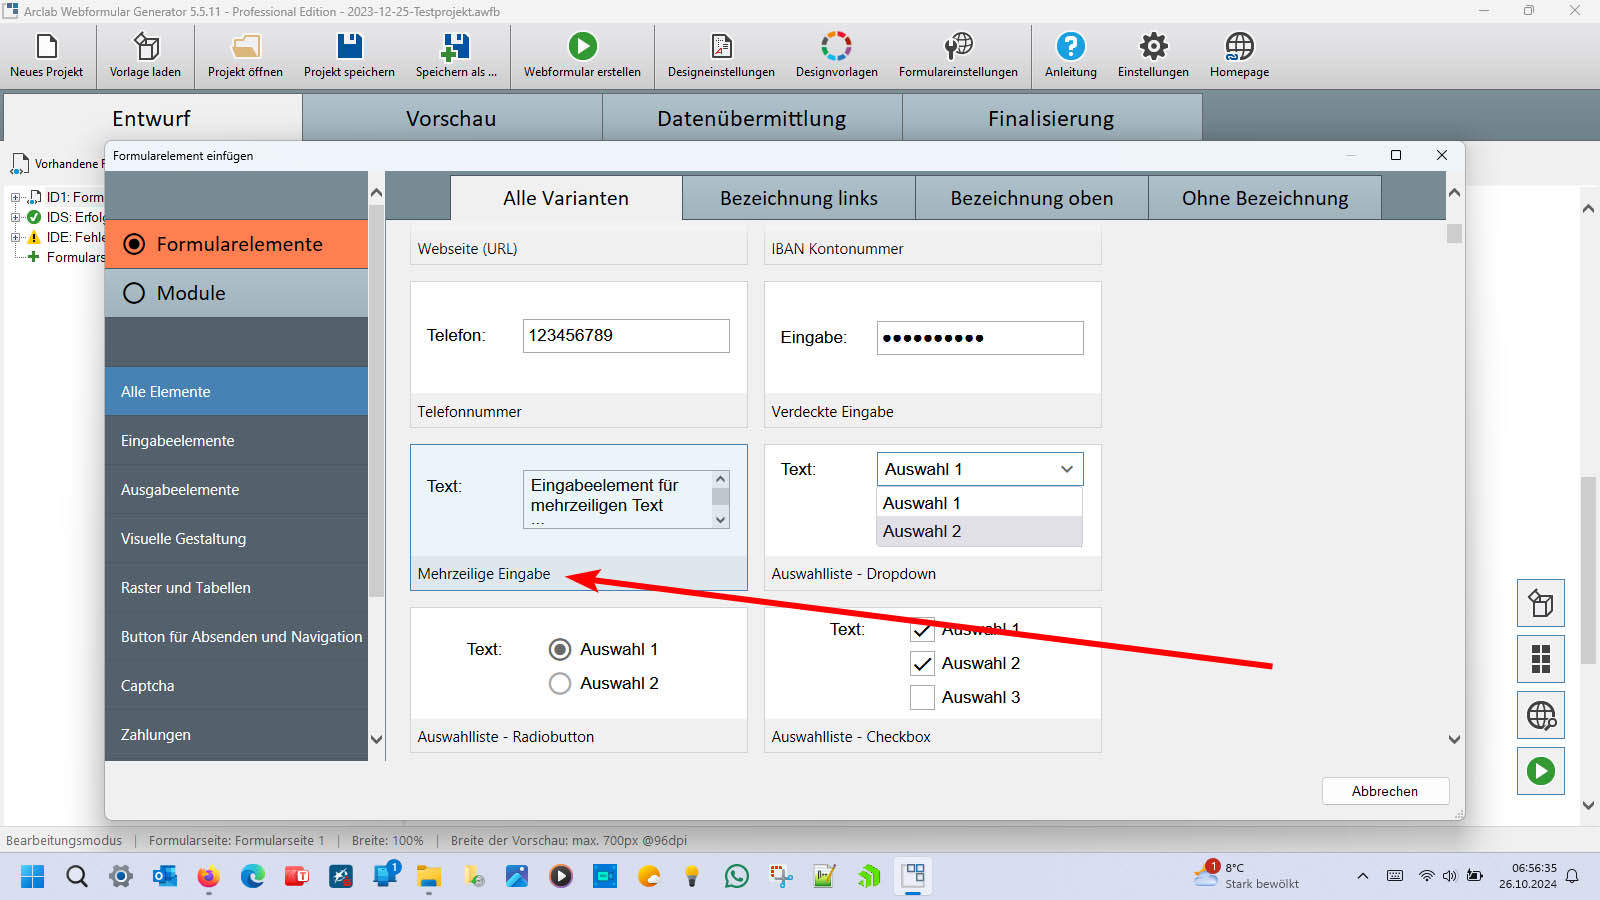Select the Mehrzeilige Eingabe element tile
1600x900 pixels.
578,517
